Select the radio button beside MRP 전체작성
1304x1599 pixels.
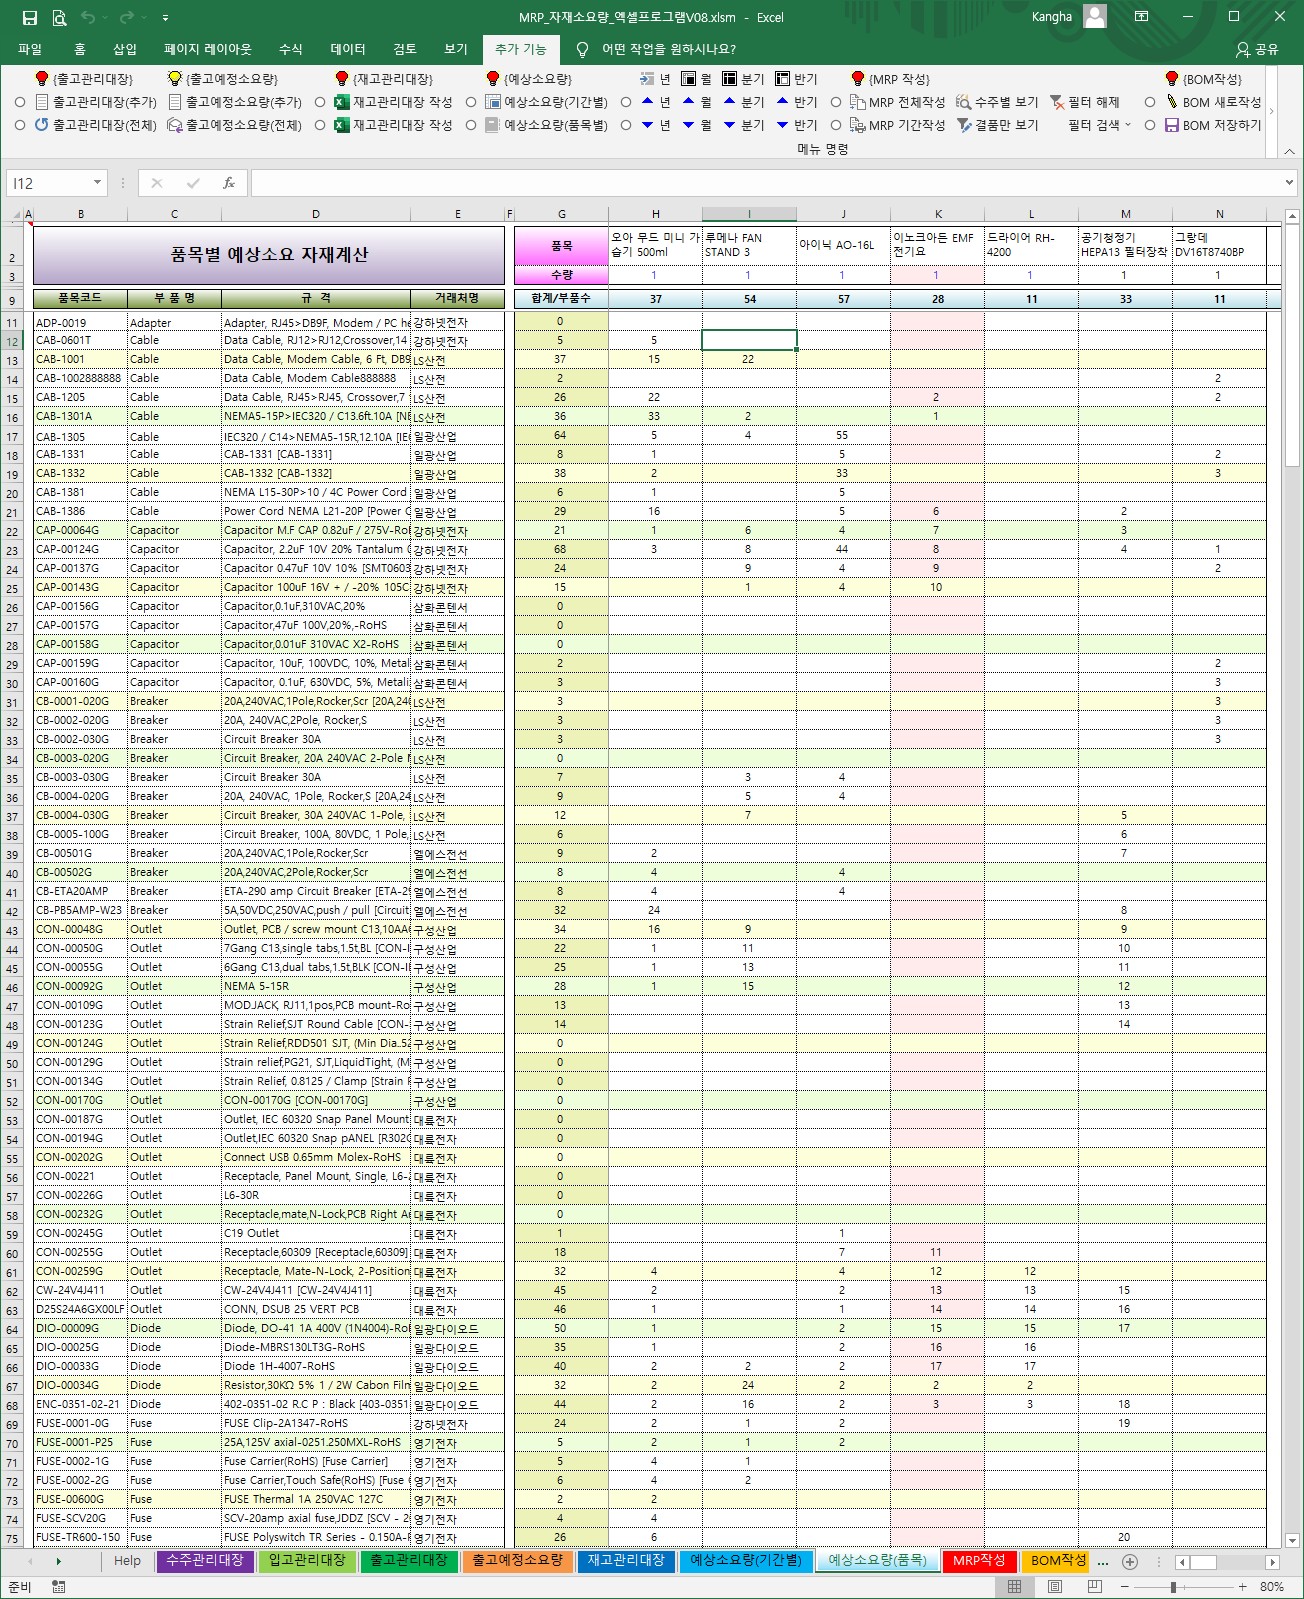pos(836,102)
